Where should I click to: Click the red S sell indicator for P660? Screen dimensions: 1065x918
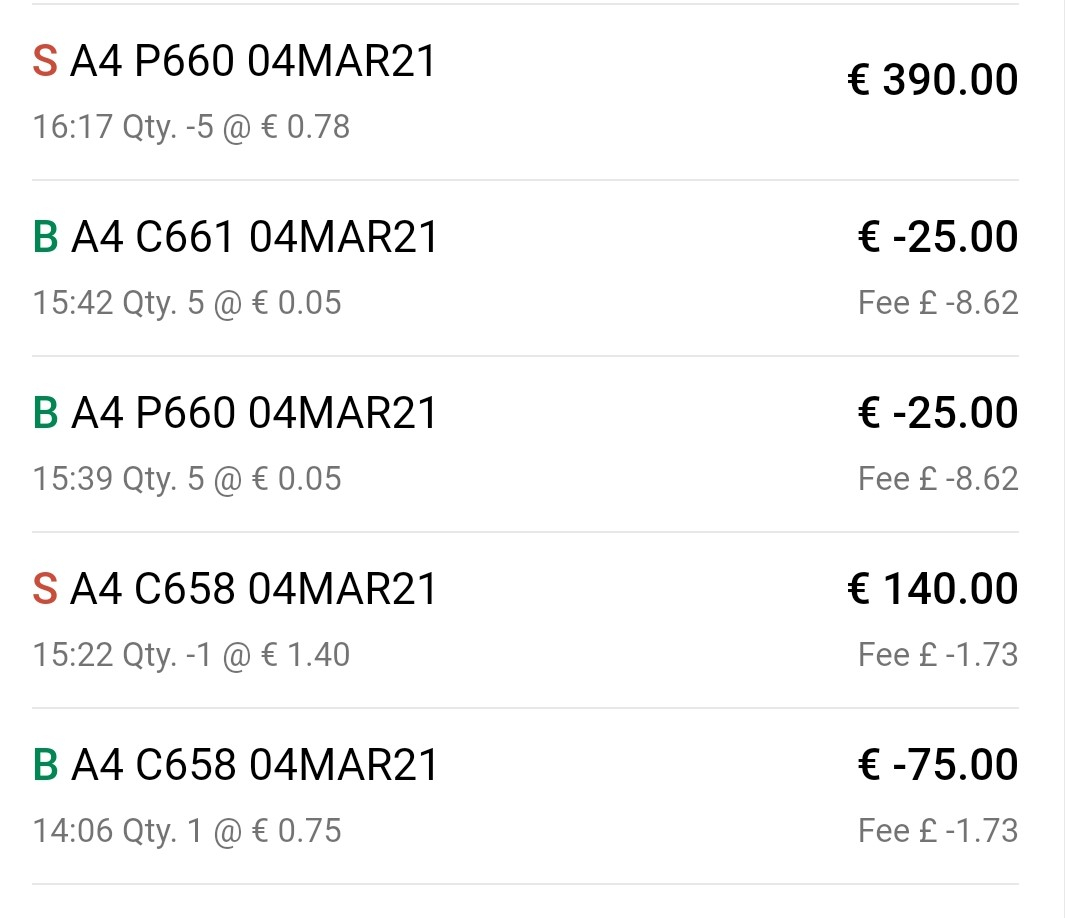(45, 62)
